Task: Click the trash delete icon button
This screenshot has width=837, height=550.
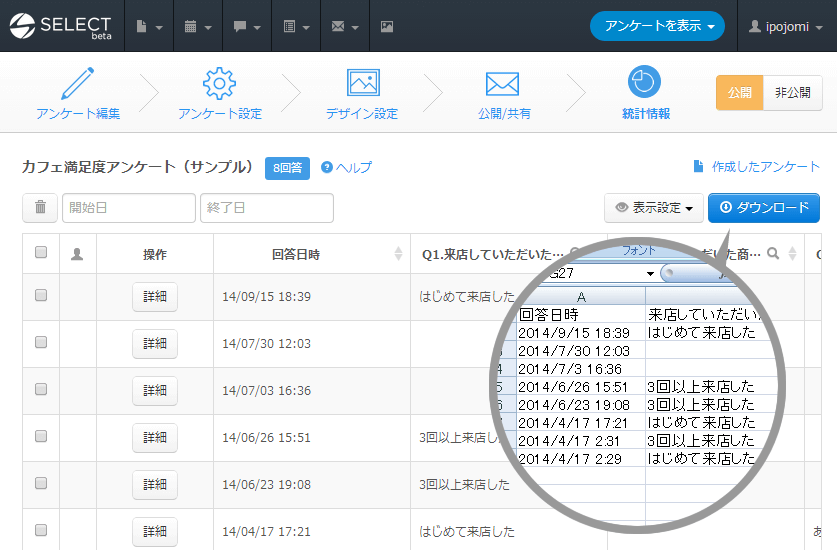Action: [x=40, y=208]
